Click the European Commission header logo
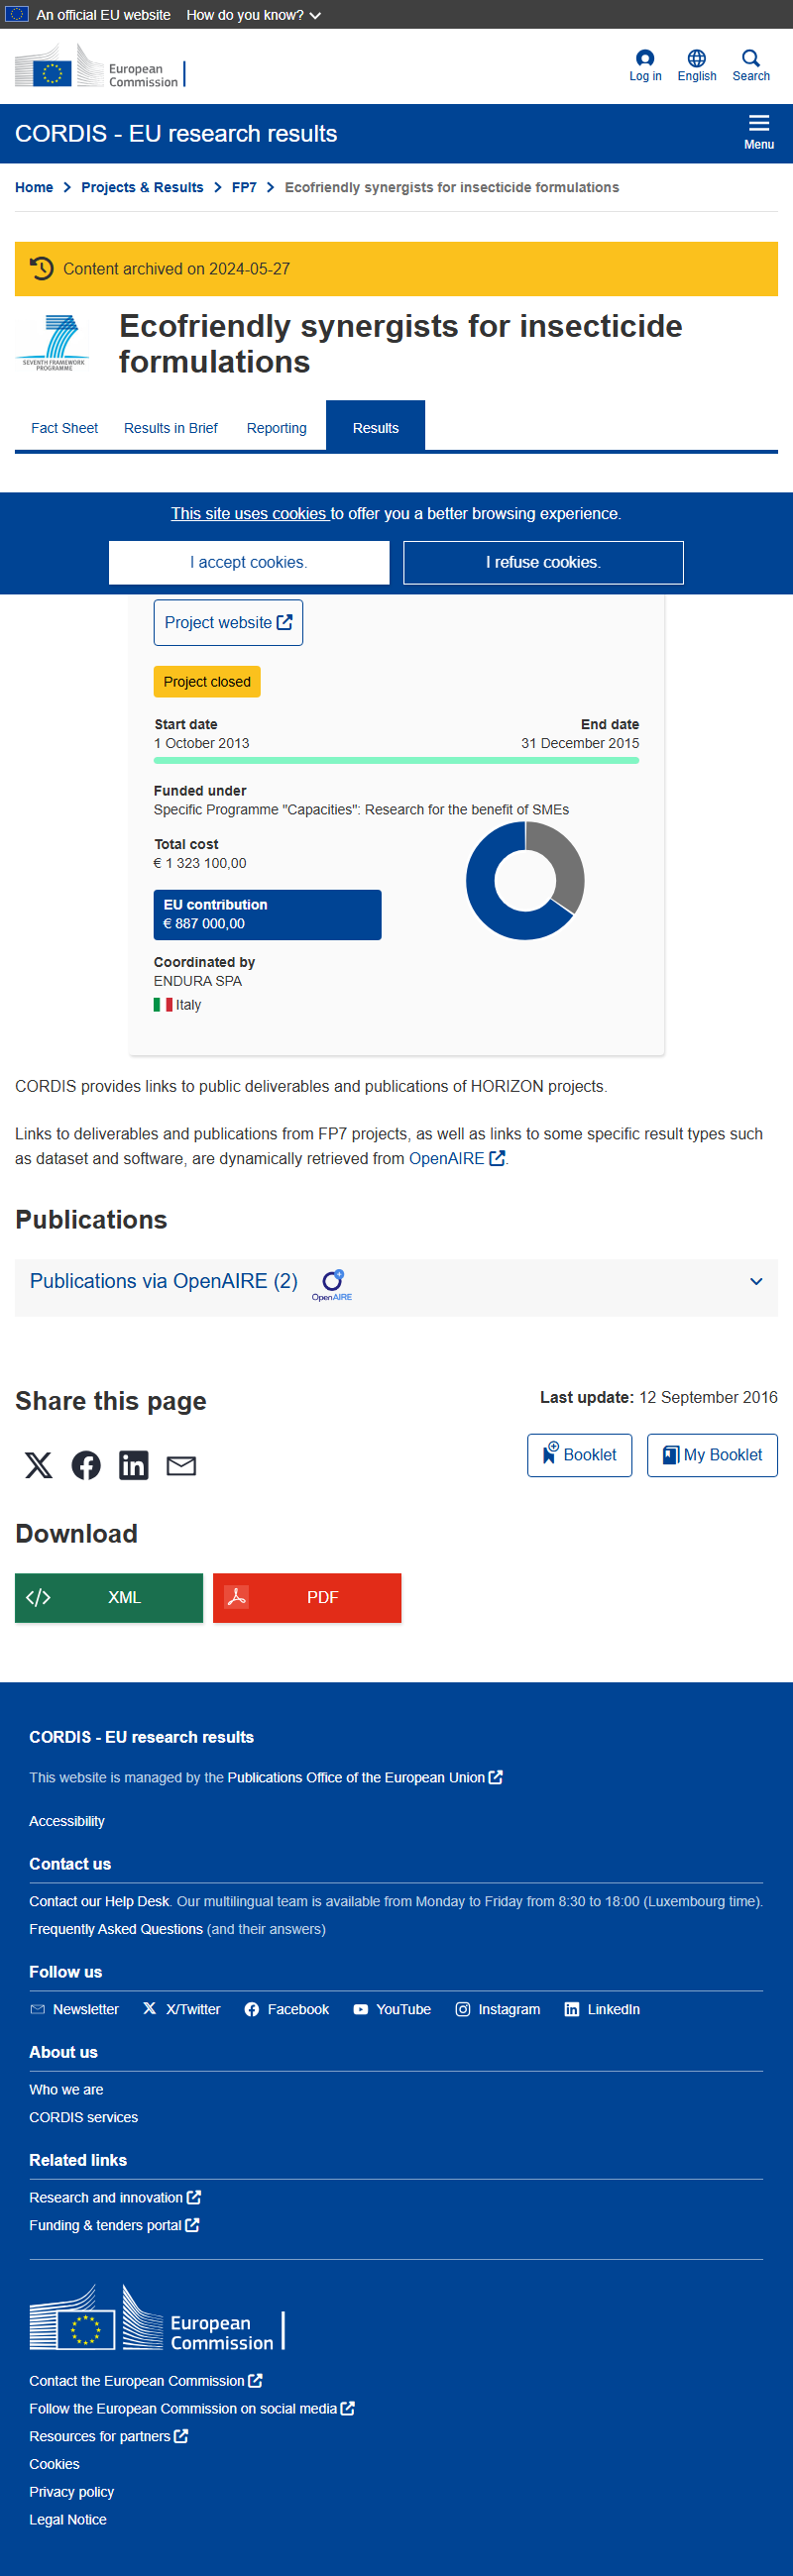This screenshot has width=793, height=2576. tap(99, 67)
